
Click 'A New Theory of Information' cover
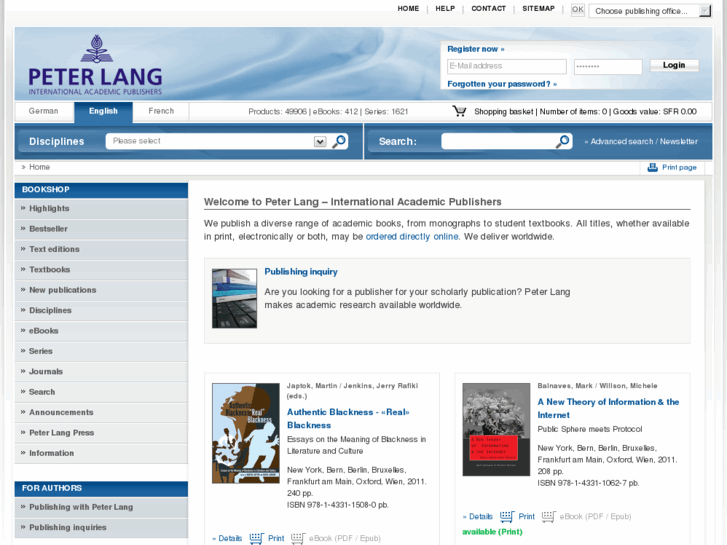click(496, 430)
